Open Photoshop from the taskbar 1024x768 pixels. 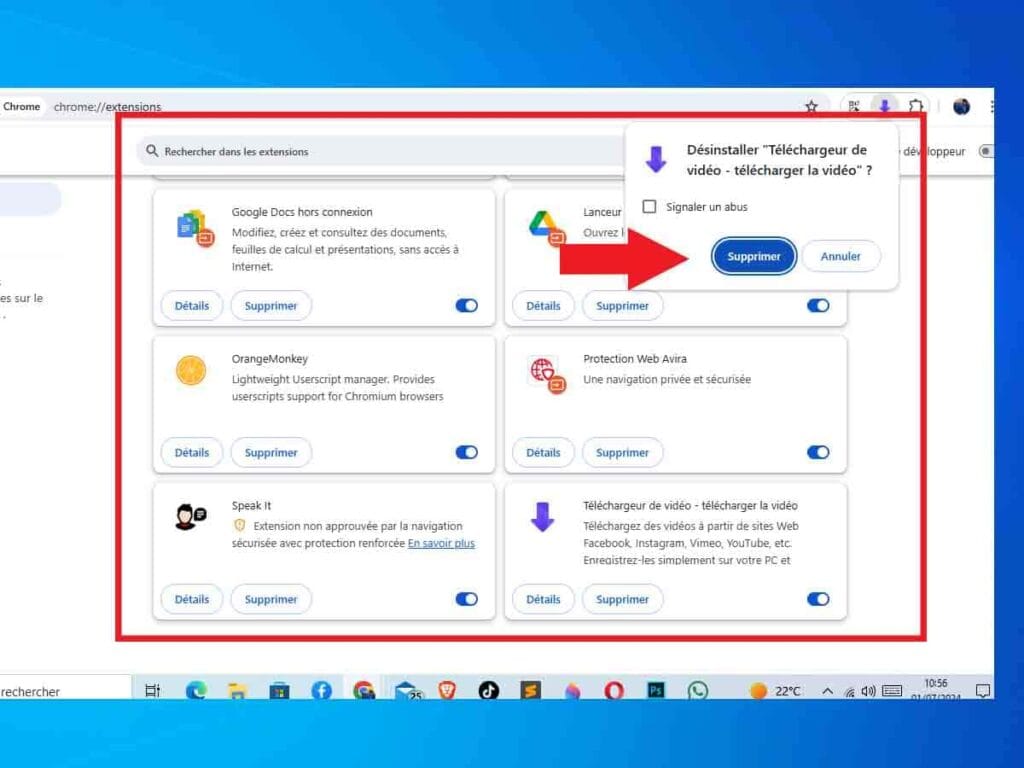tap(655, 690)
